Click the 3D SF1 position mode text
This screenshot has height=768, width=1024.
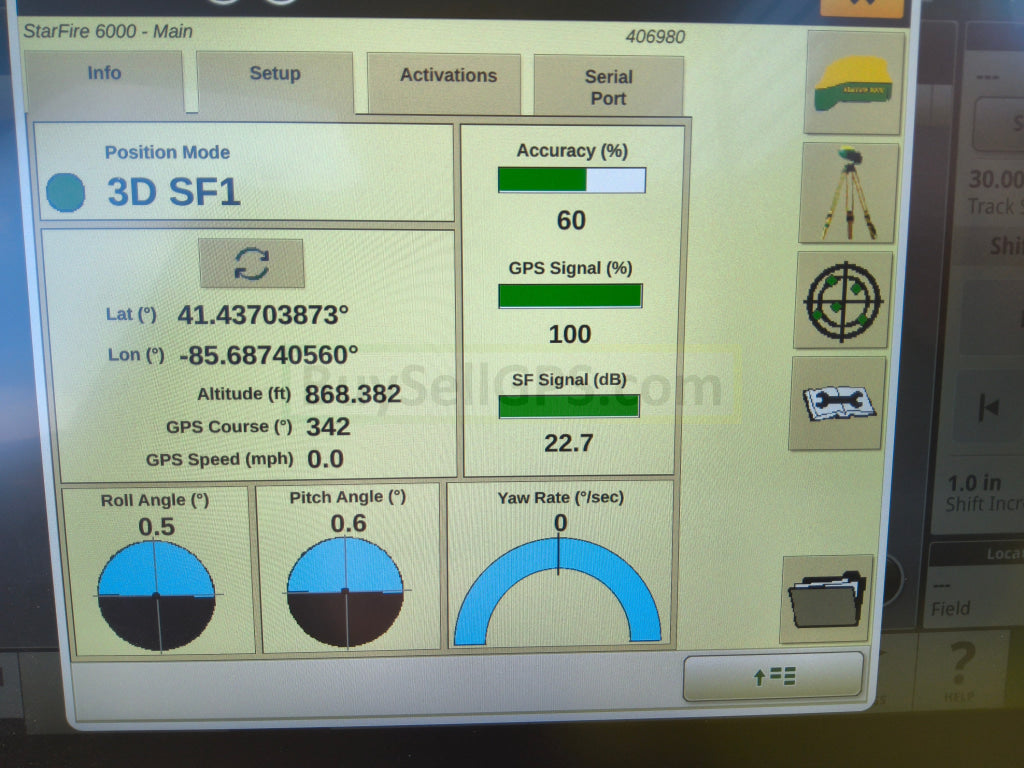pos(174,192)
